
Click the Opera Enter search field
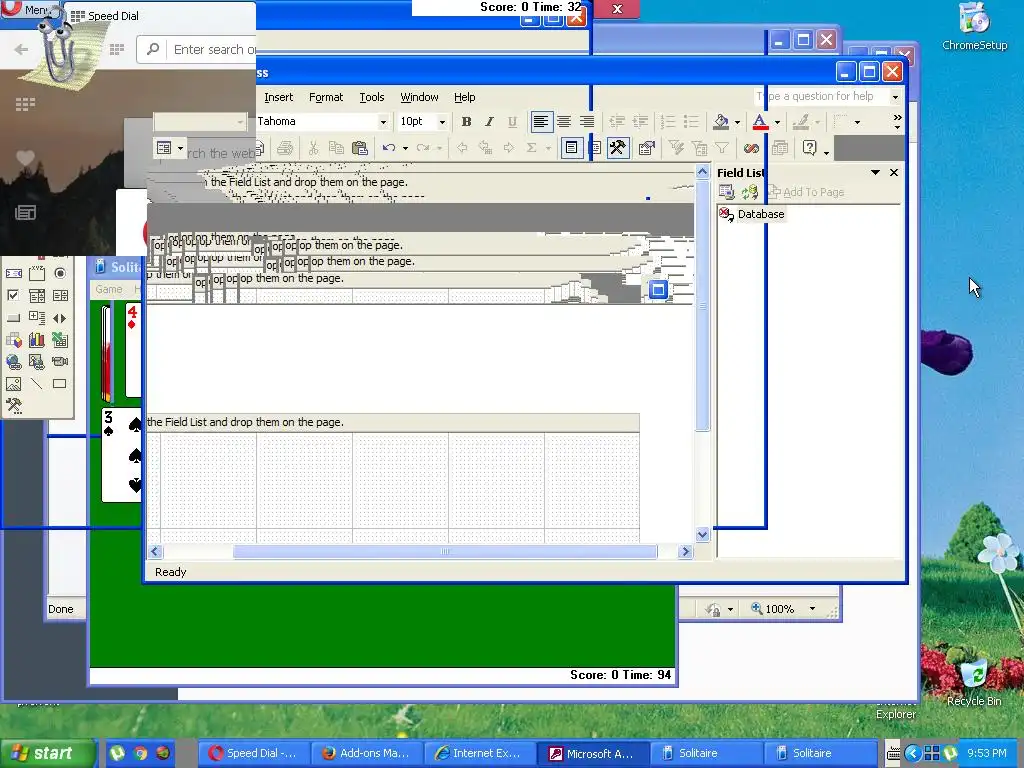point(196,50)
